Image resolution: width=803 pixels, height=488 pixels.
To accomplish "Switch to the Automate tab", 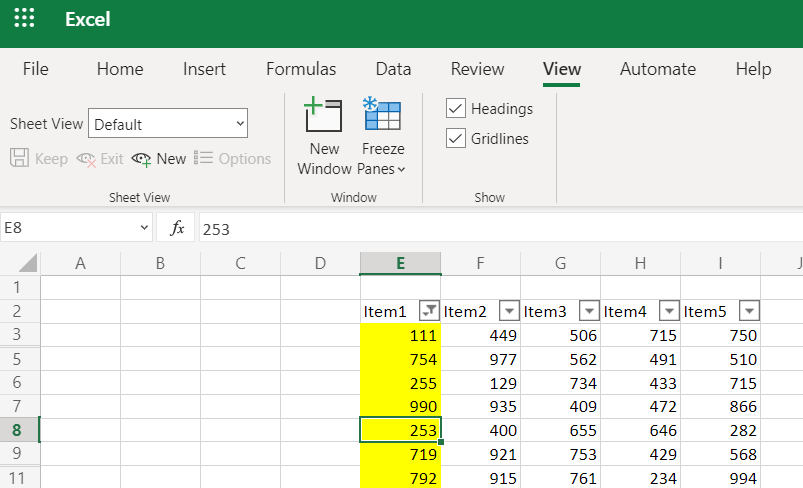I will pyautogui.click(x=658, y=69).
